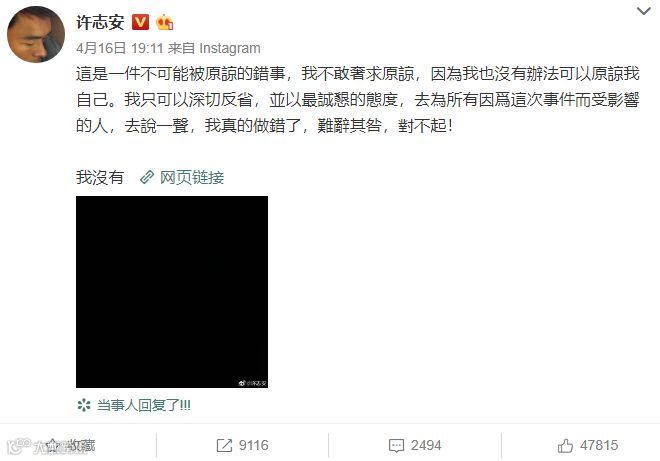
Task: Open the black image thumbnail
Action: pos(172,292)
